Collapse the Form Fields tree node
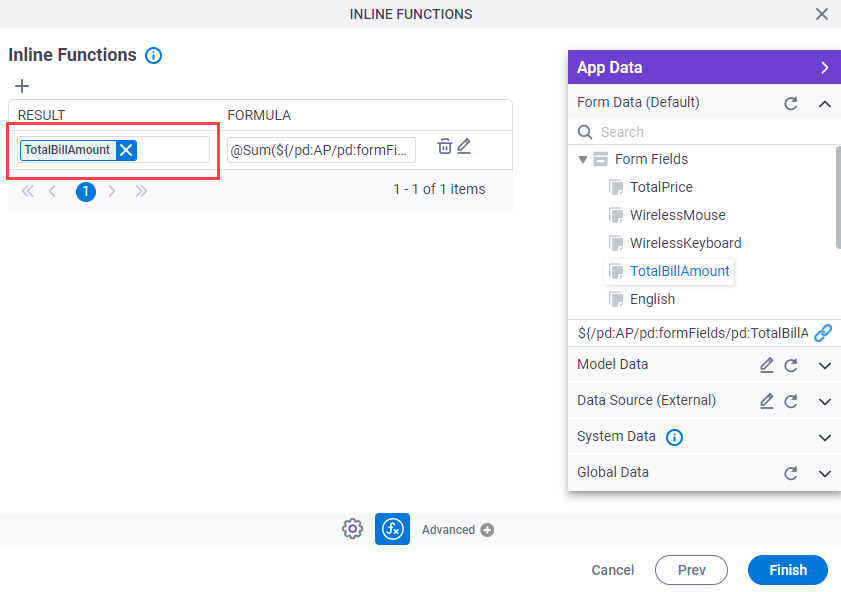Screen dimensions: 841x592 tap(582, 159)
